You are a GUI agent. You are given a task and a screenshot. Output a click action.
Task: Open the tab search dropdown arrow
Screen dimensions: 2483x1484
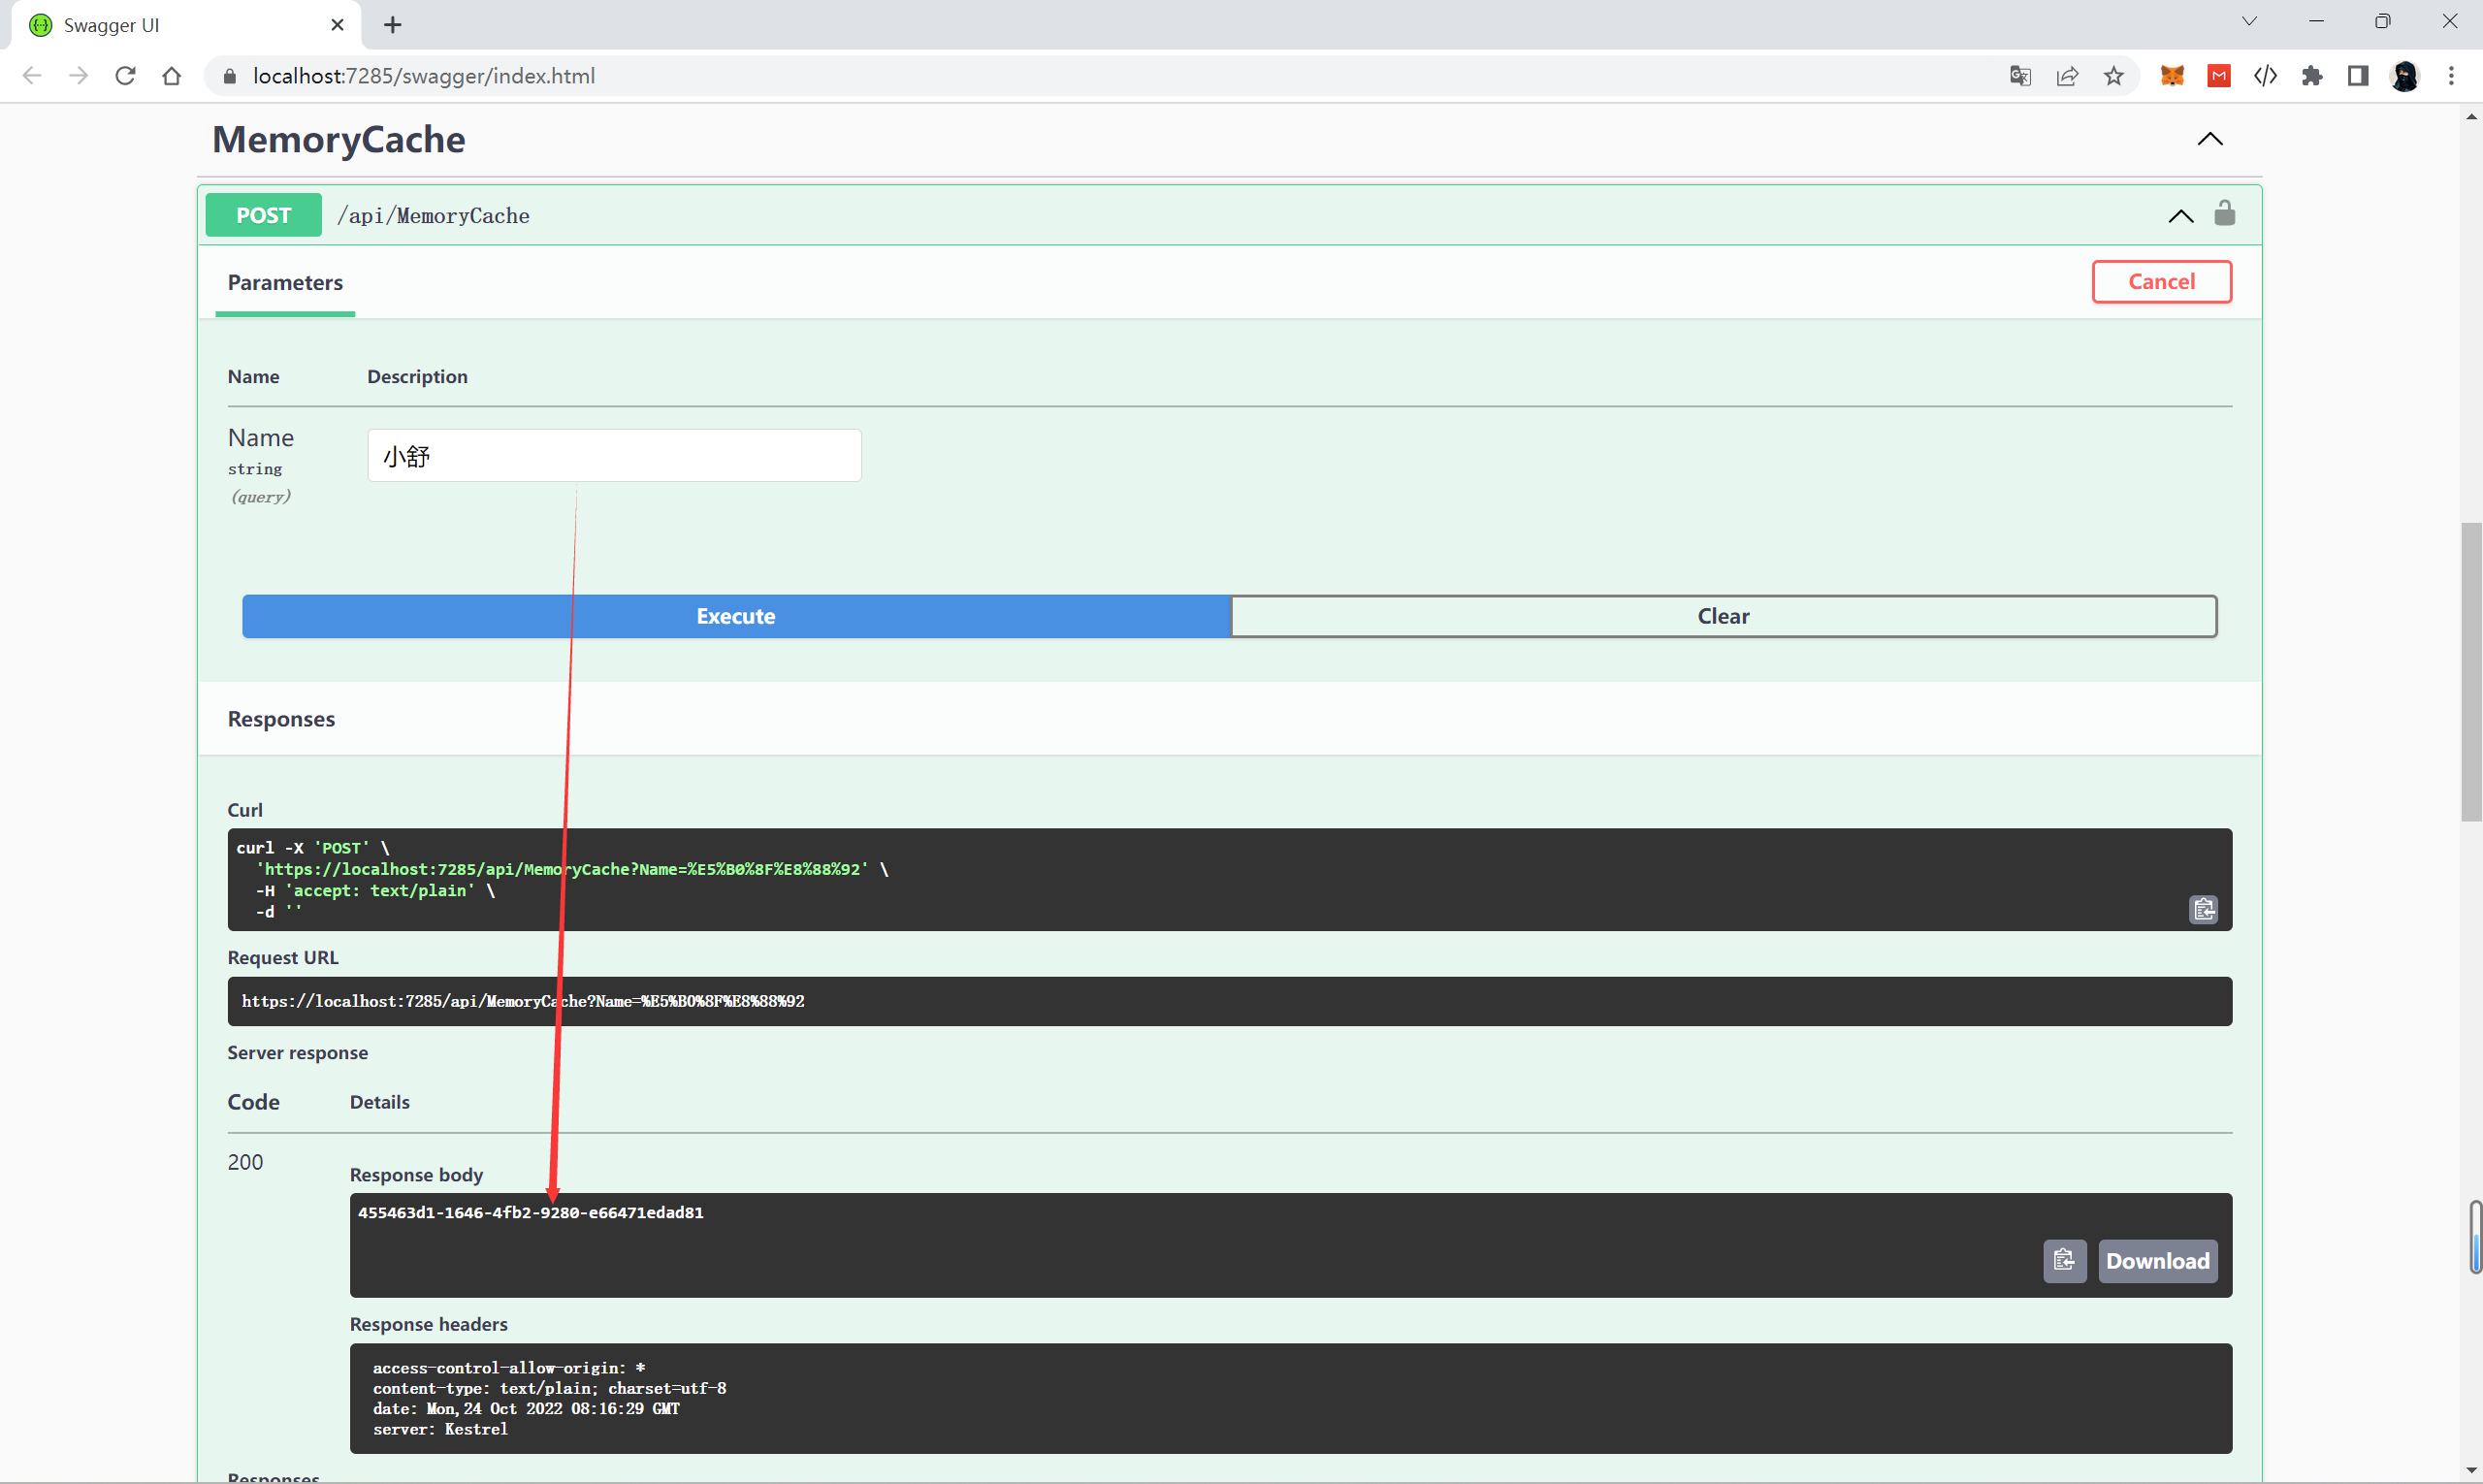[x=2249, y=22]
